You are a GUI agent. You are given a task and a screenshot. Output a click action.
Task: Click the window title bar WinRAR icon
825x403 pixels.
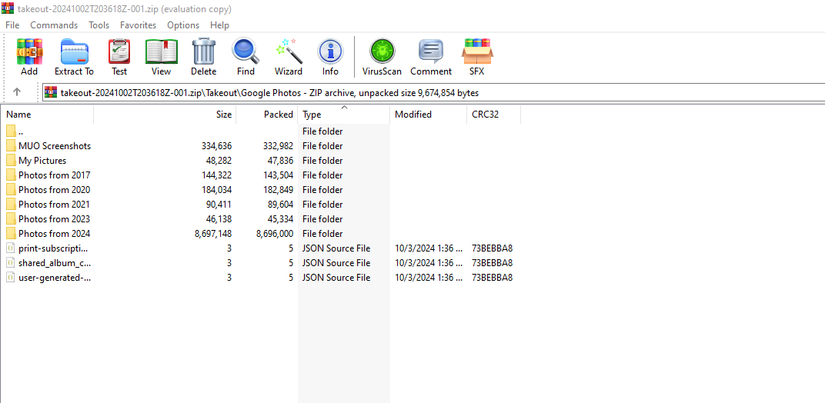click(x=7, y=8)
